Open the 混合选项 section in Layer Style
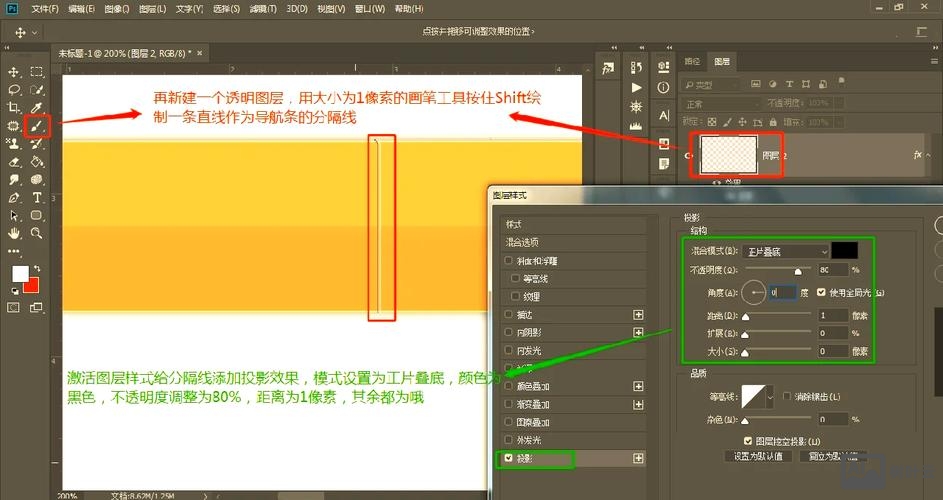 coord(574,242)
